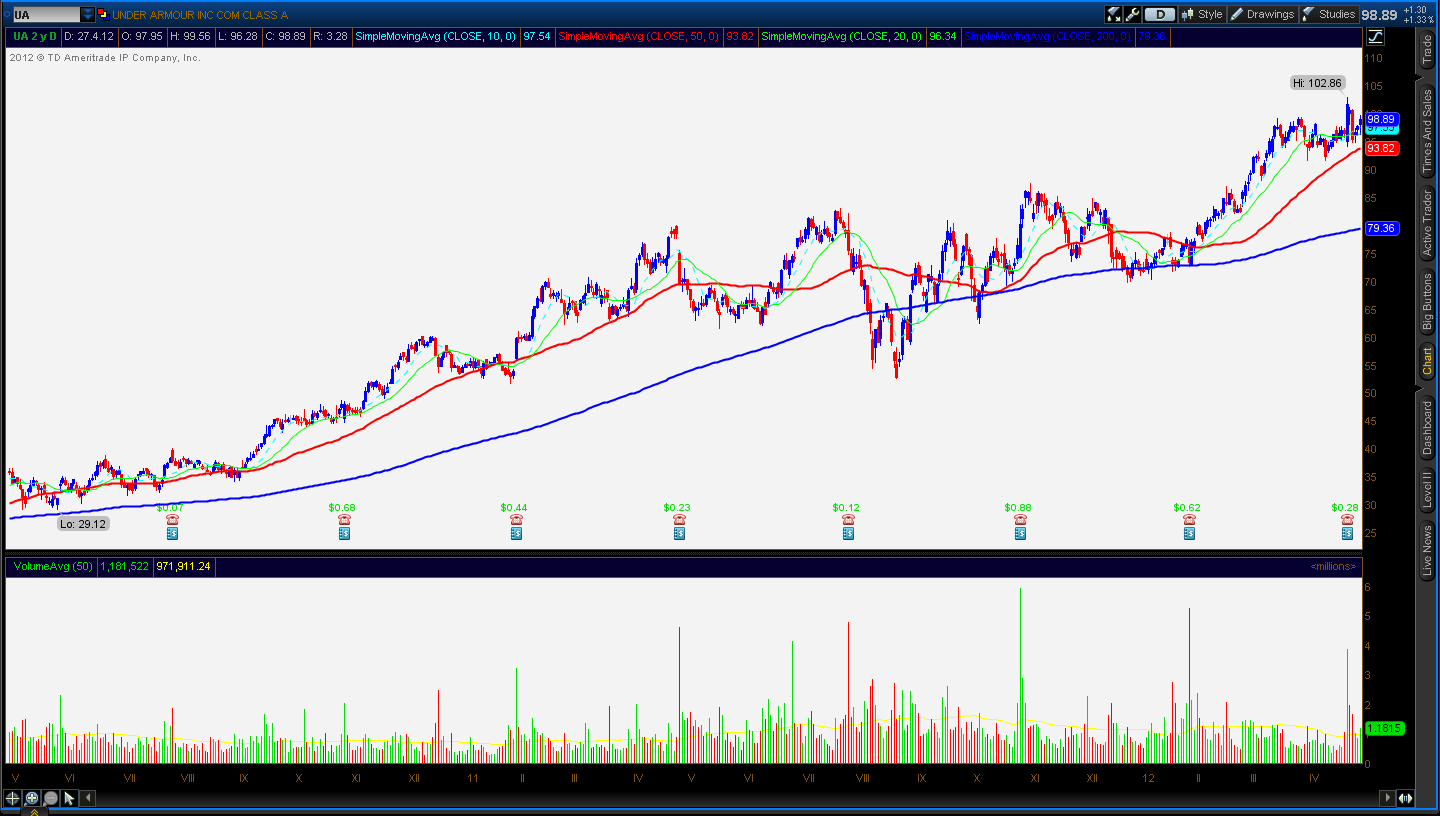Open the Drawings menu
The height and width of the screenshot is (816, 1440).
pyautogui.click(x=1262, y=14)
